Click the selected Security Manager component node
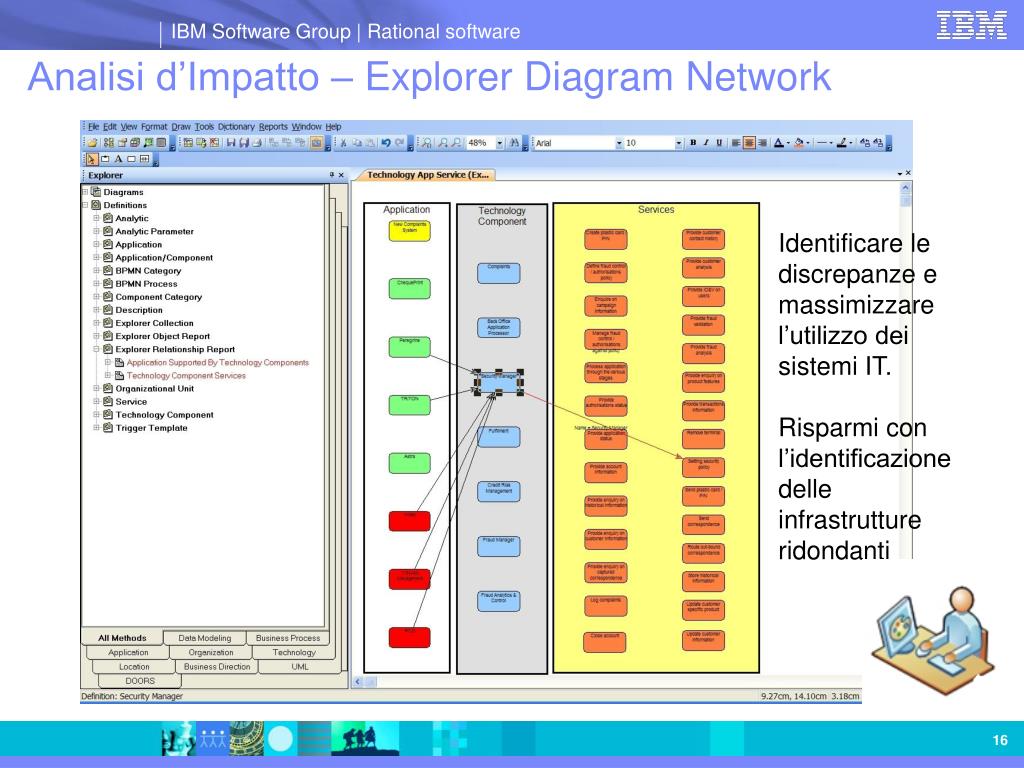This screenshot has height=768, width=1024. pyautogui.click(x=499, y=383)
